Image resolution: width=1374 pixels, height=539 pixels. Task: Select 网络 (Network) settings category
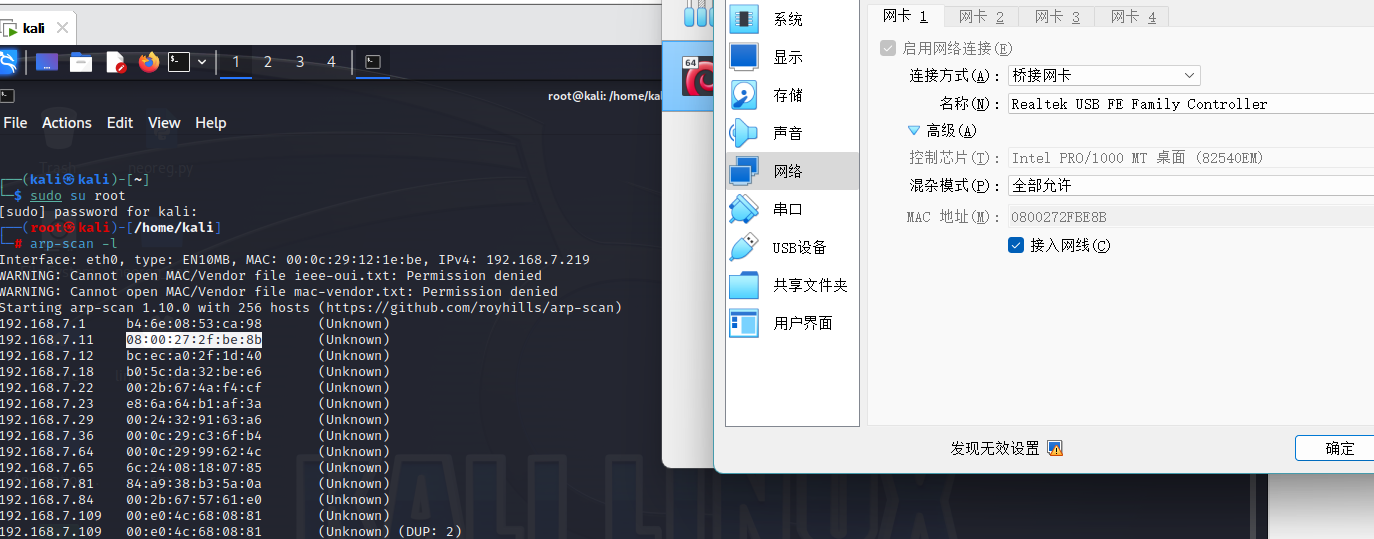tap(792, 171)
